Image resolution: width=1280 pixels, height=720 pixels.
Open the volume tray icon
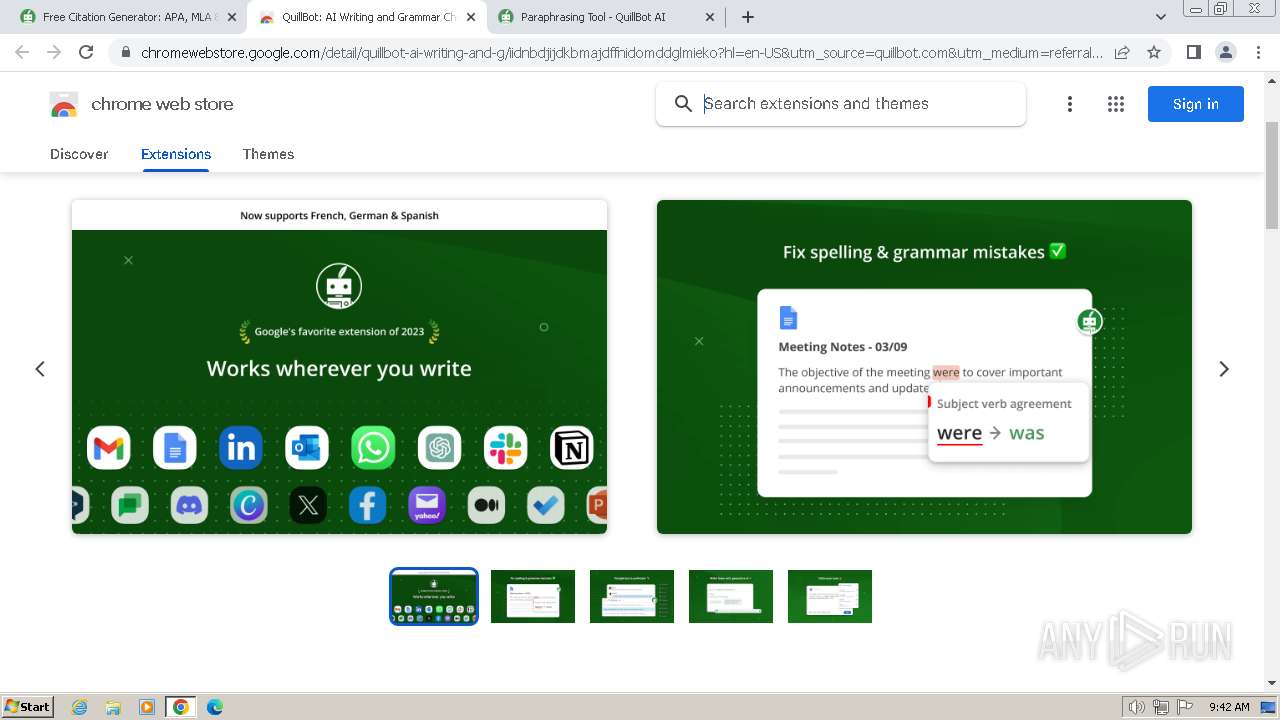coord(1137,707)
